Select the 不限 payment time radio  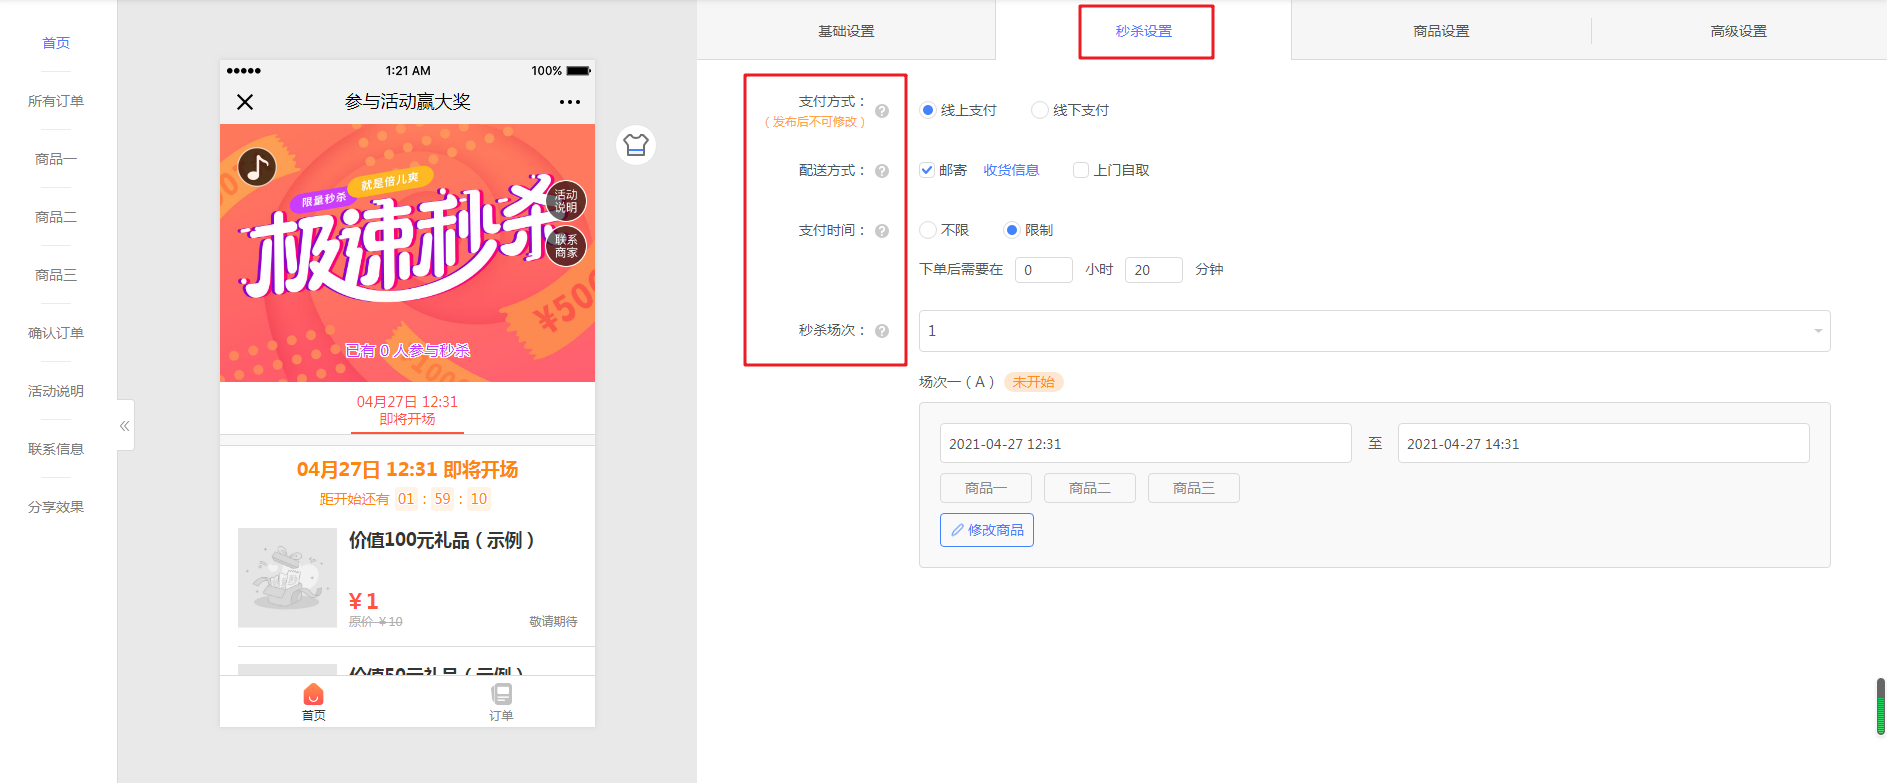[928, 230]
